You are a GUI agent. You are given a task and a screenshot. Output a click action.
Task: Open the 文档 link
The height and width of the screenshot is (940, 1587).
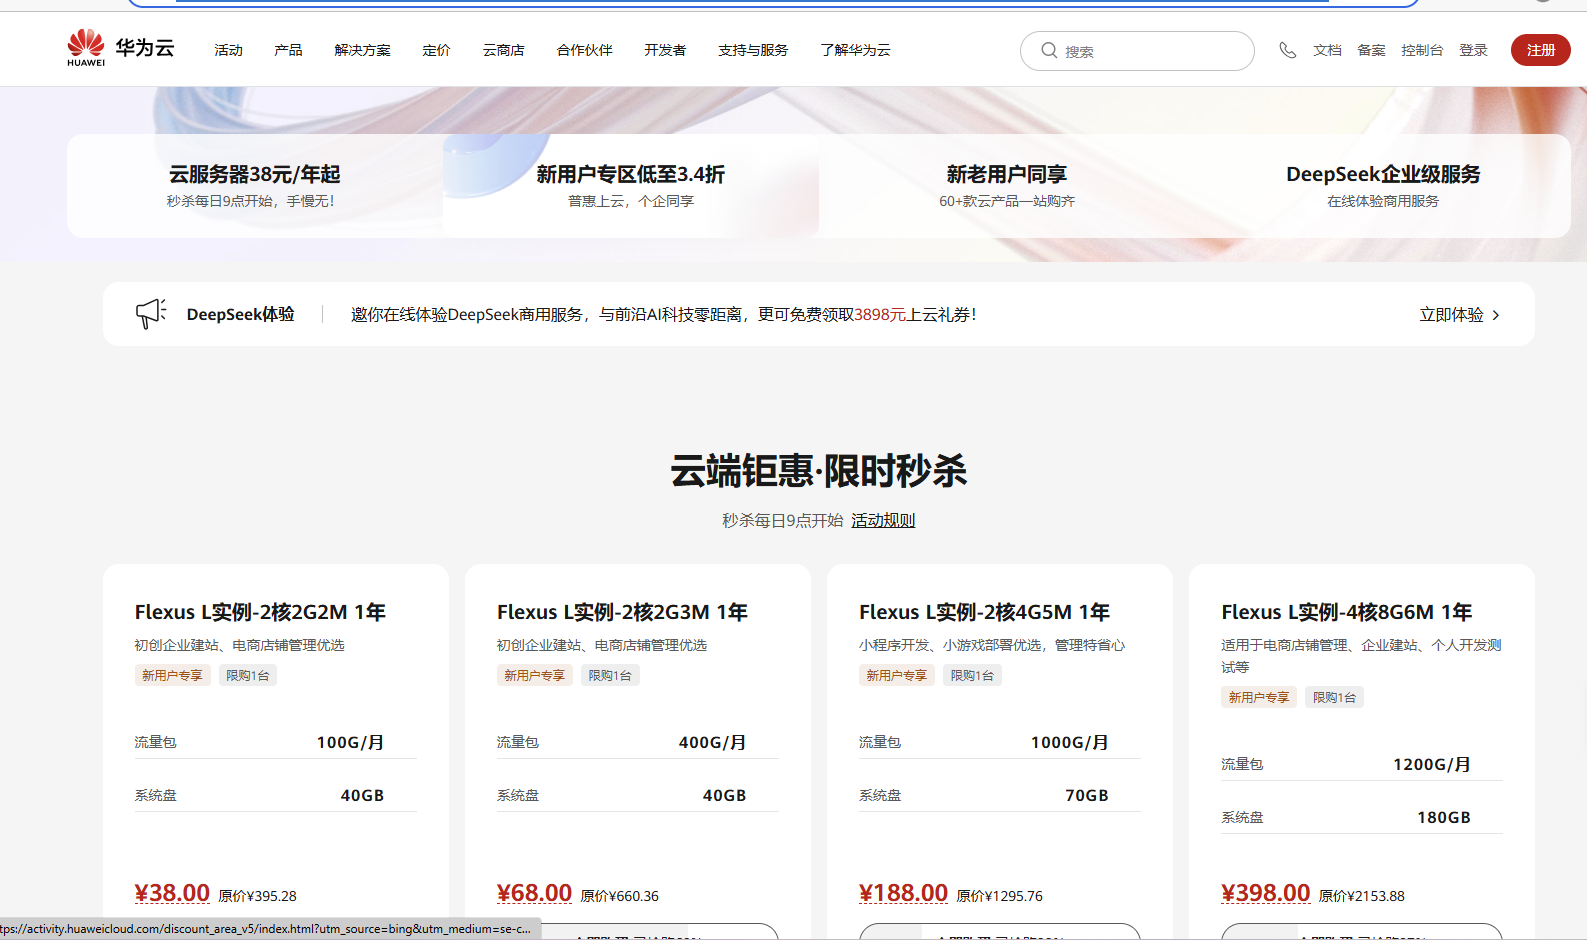point(1327,50)
